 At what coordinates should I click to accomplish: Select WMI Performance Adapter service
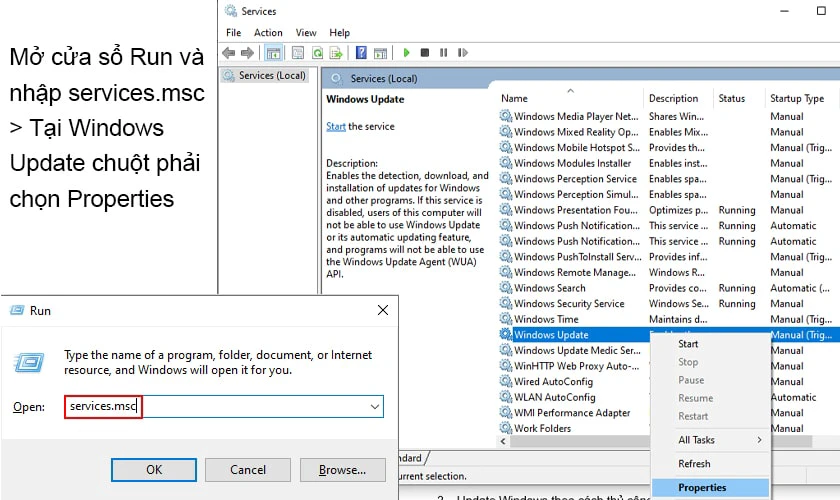tap(572, 413)
